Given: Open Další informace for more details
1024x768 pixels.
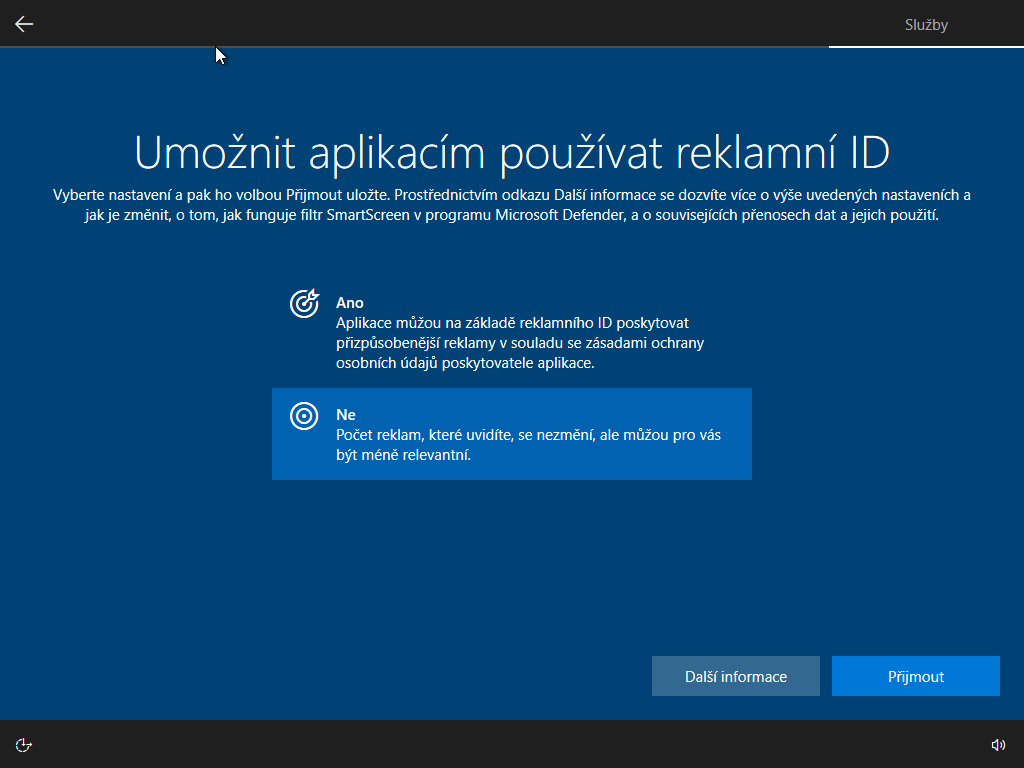Looking at the screenshot, I should 736,676.
